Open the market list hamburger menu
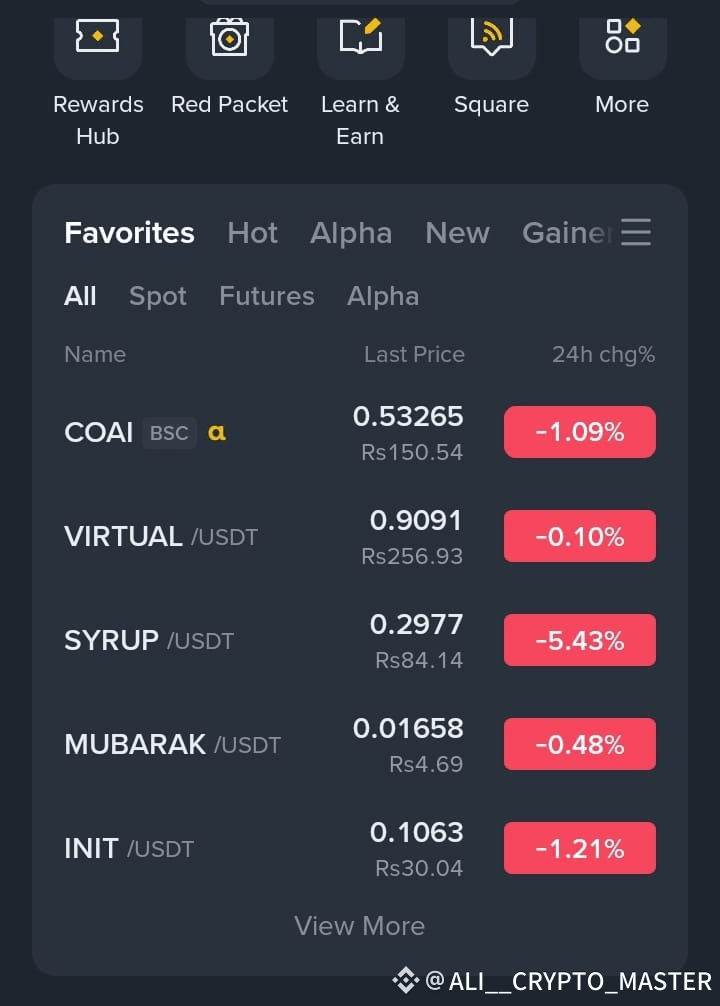 point(636,232)
